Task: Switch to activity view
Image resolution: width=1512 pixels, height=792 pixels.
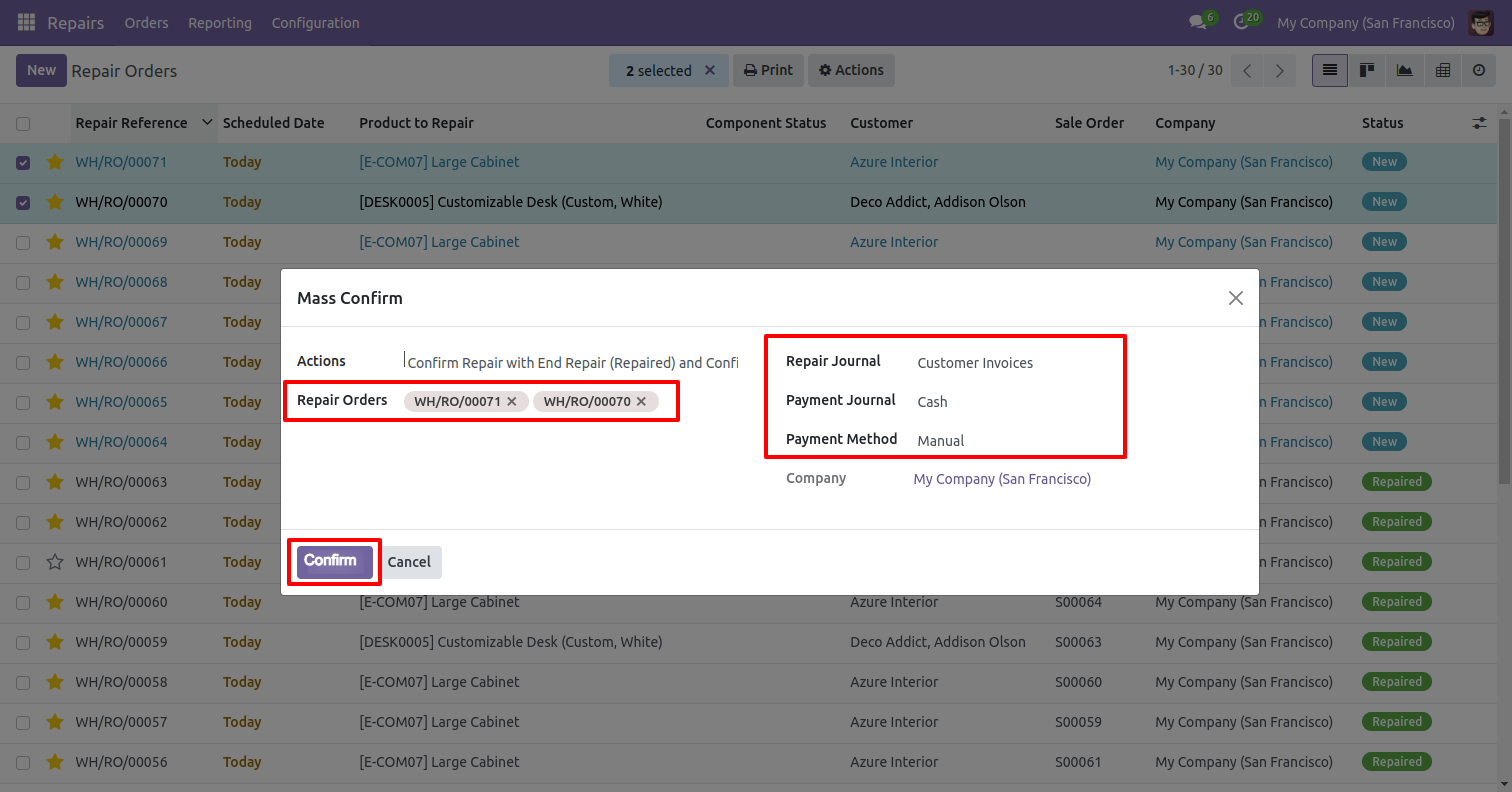Action: pos(1479,71)
